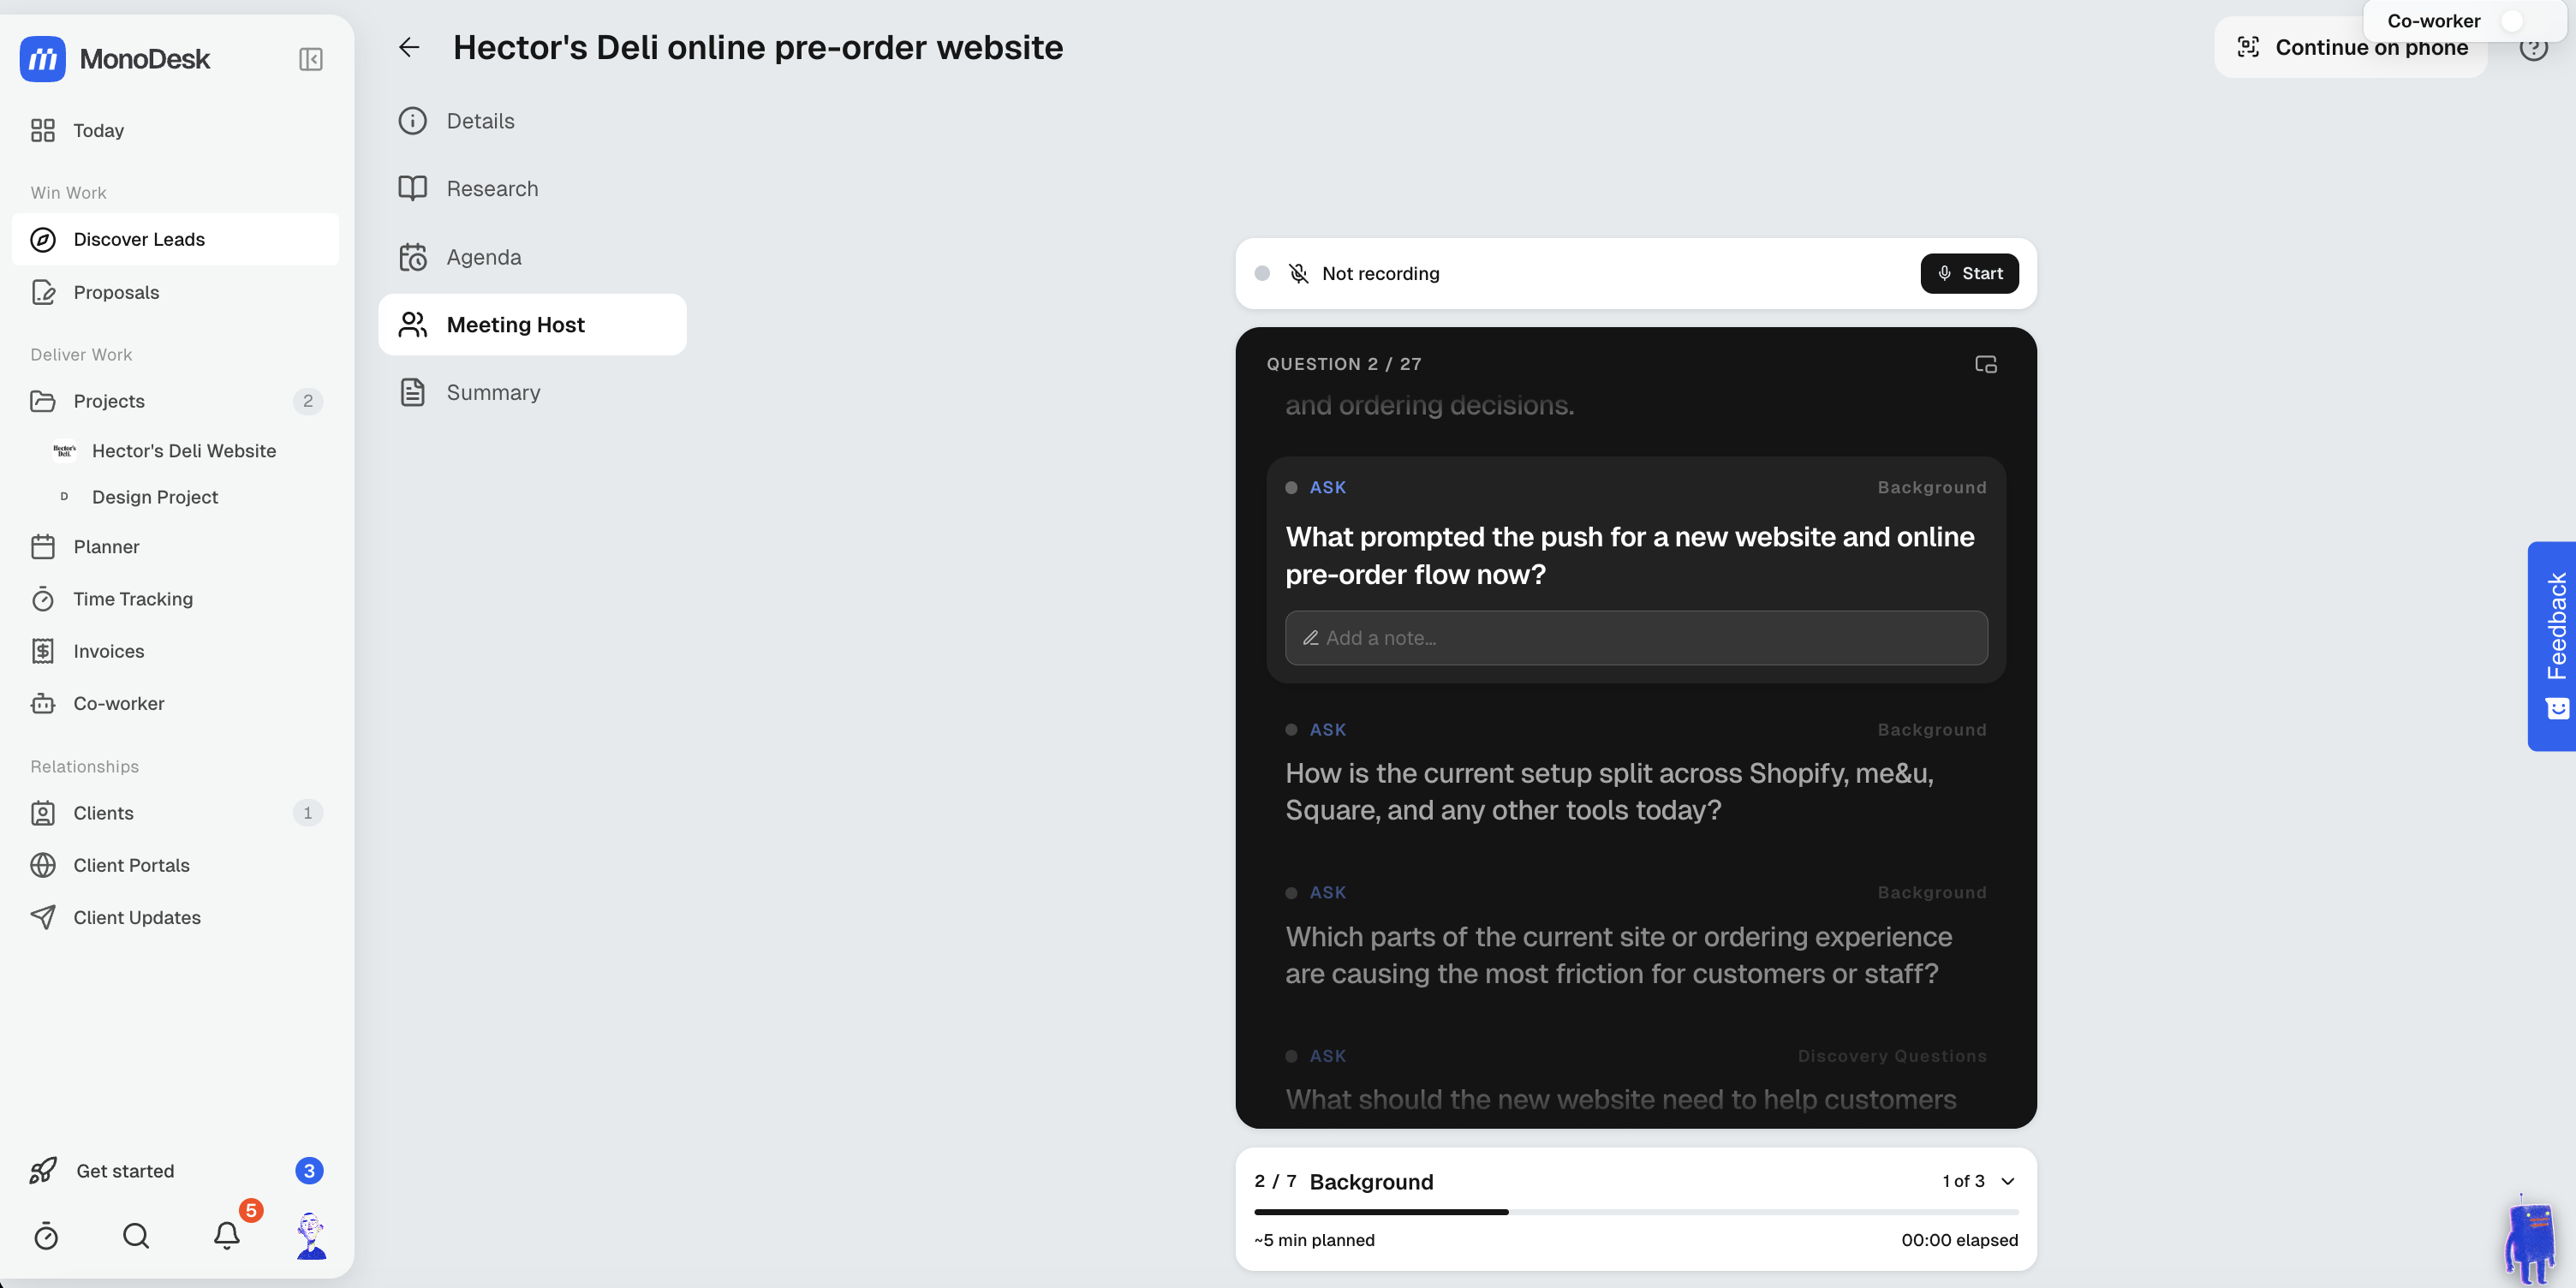Click Continue on phone button
The image size is (2576, 1288).
click(2350, 47)
